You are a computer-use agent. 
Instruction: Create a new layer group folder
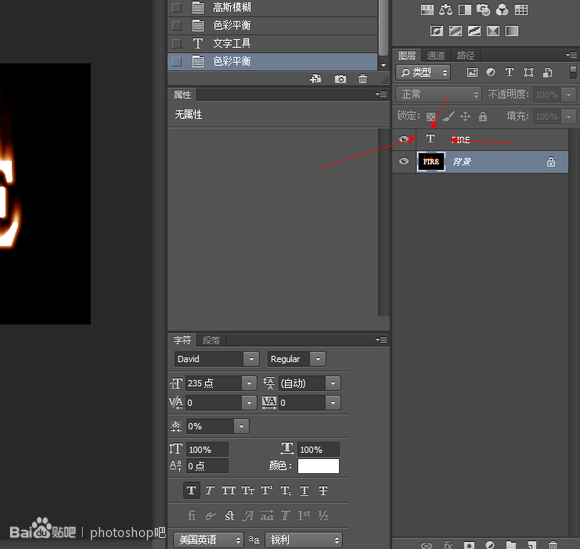511,545
